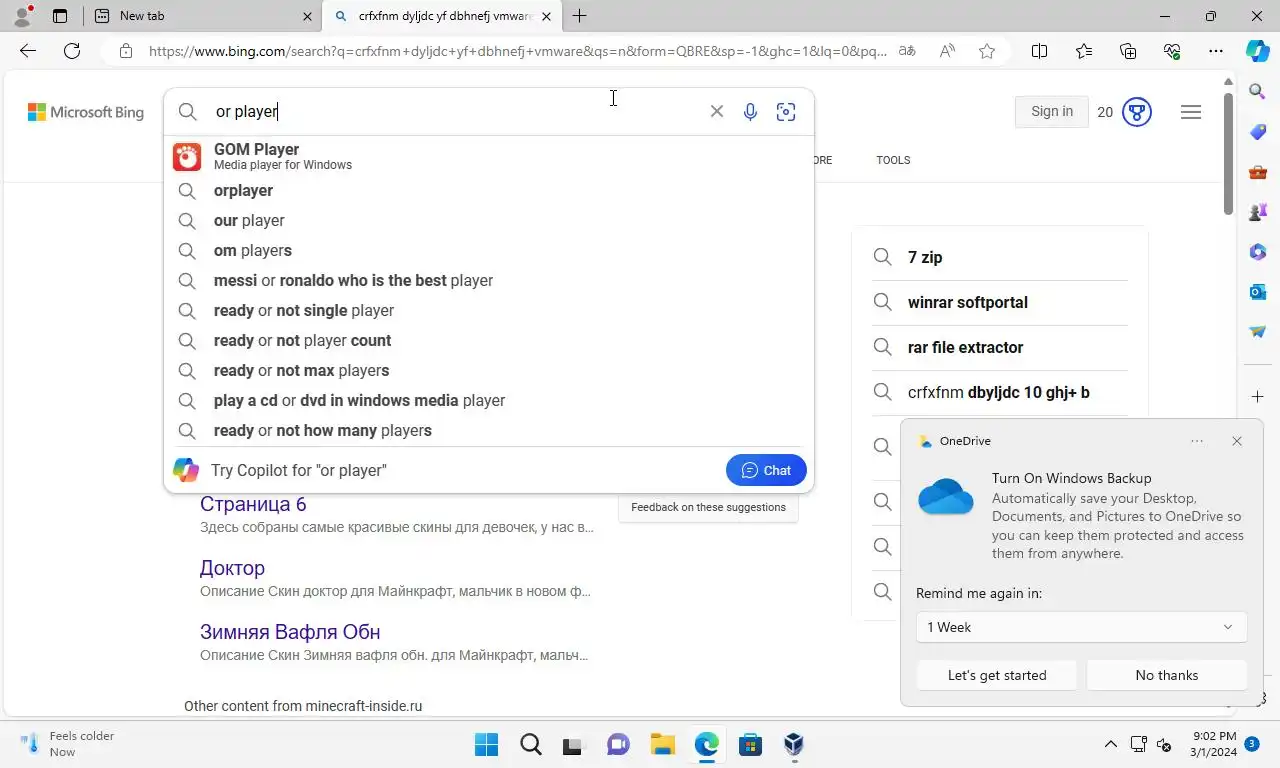Image resolution: width=1280 pixels, height=768 pixels.
Task: Select GOM Player suggestion
Action: 488,156
